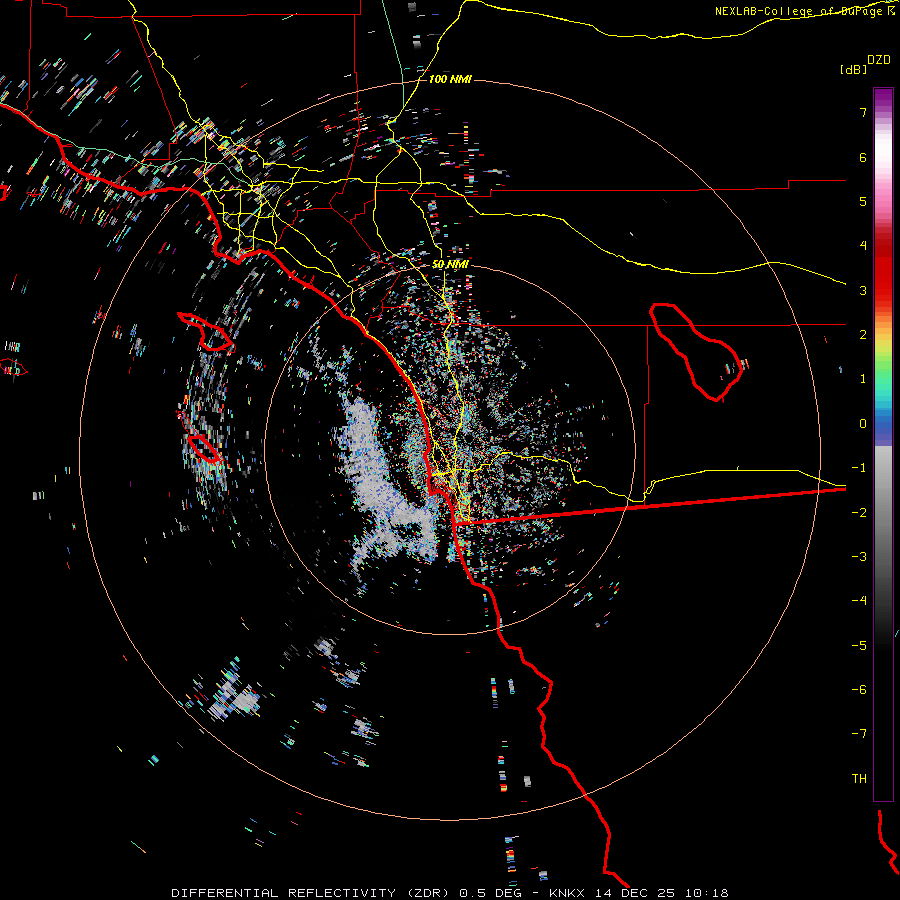The height and width of the screenshot is (900, 900).
Task: Click the 3 value on color scale
Action: point(863,290)
